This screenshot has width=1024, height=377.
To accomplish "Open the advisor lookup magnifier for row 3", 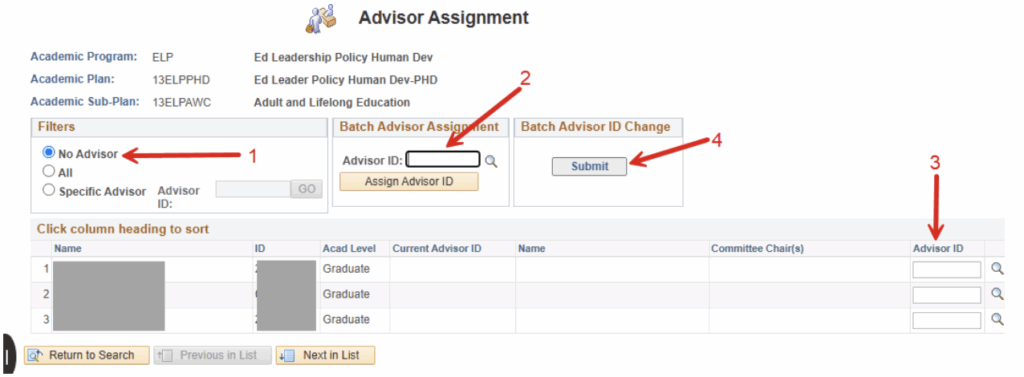I will 997,320.
